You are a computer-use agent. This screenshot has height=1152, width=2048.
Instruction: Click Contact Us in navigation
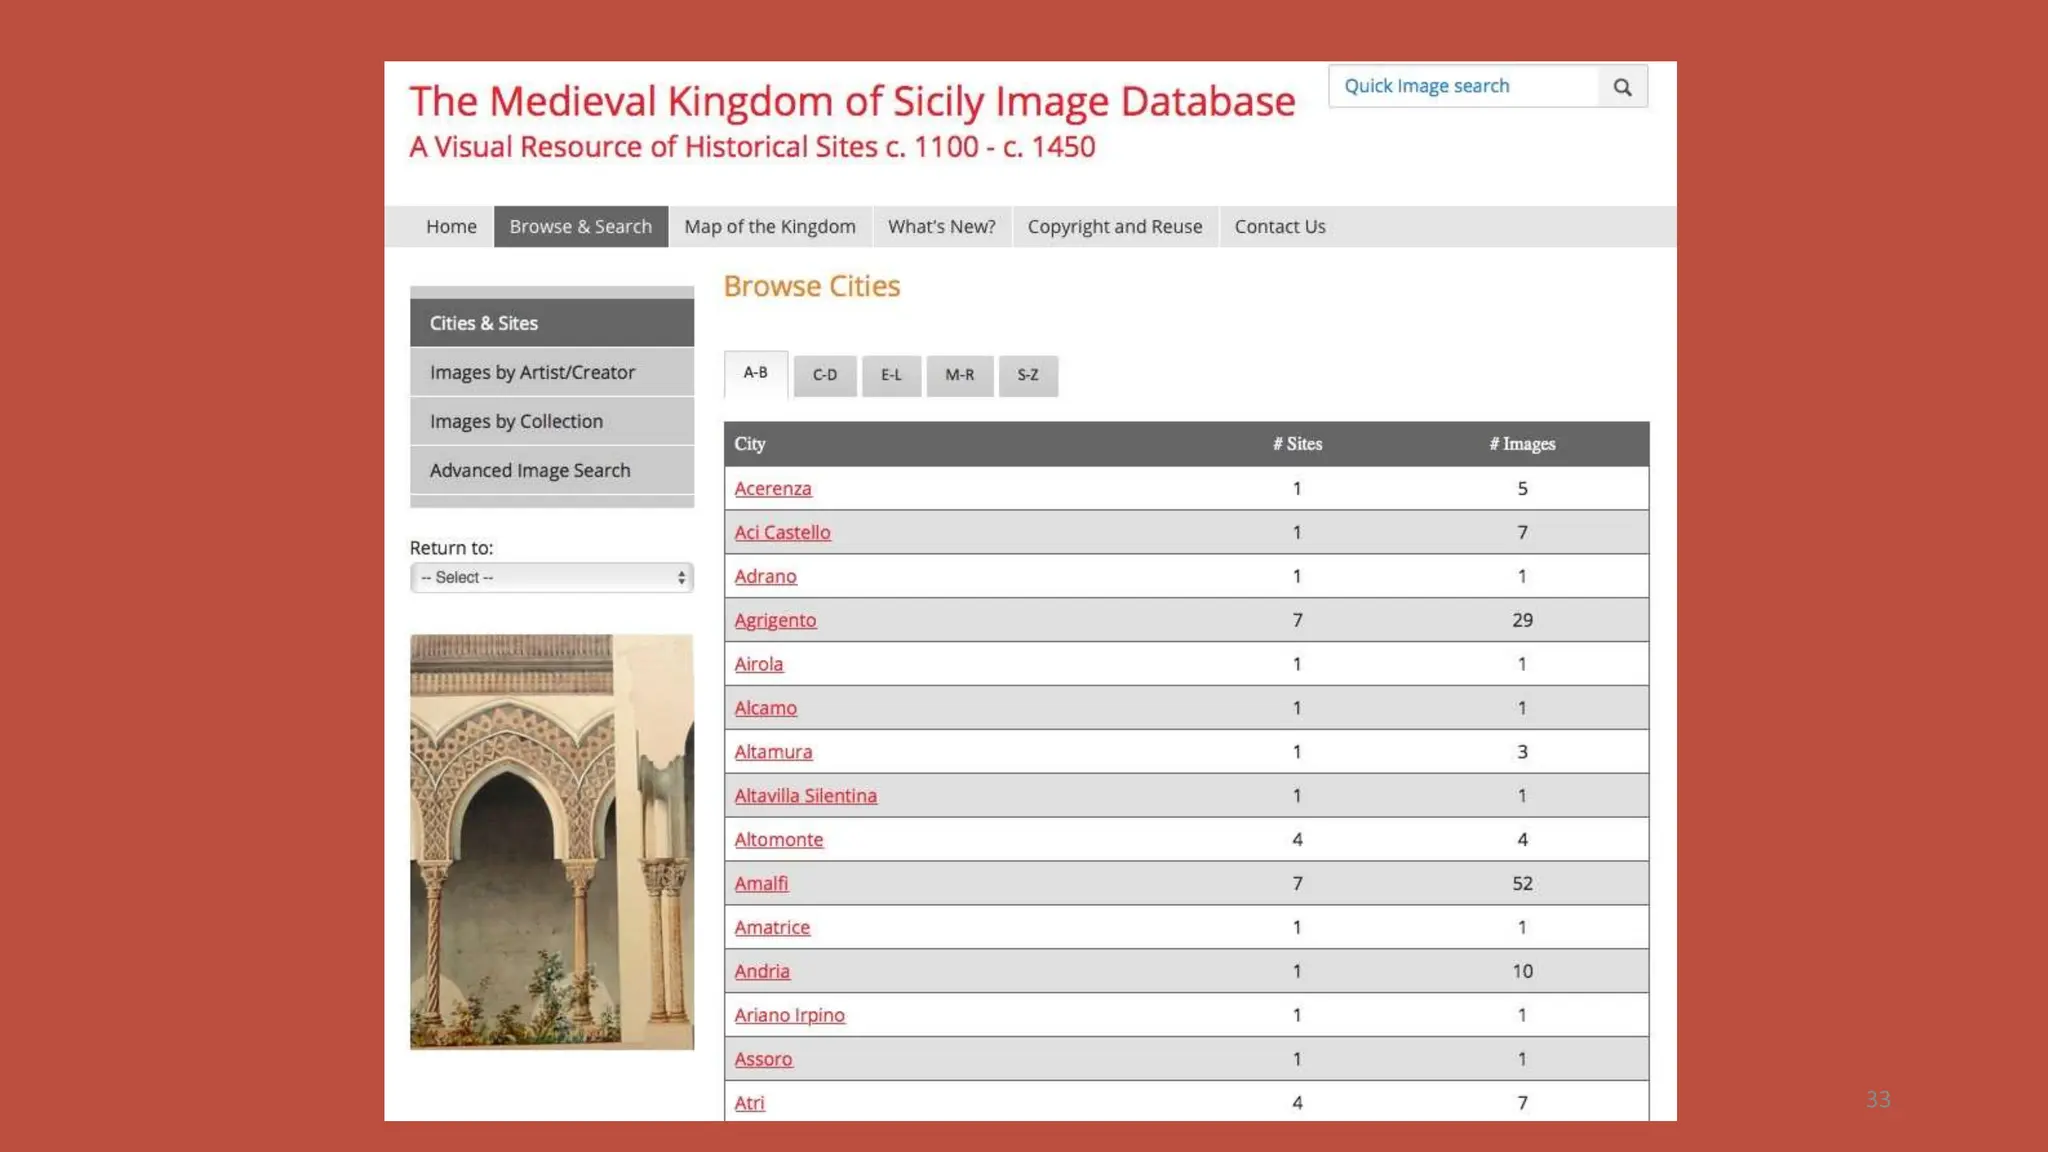(1279, 227)
